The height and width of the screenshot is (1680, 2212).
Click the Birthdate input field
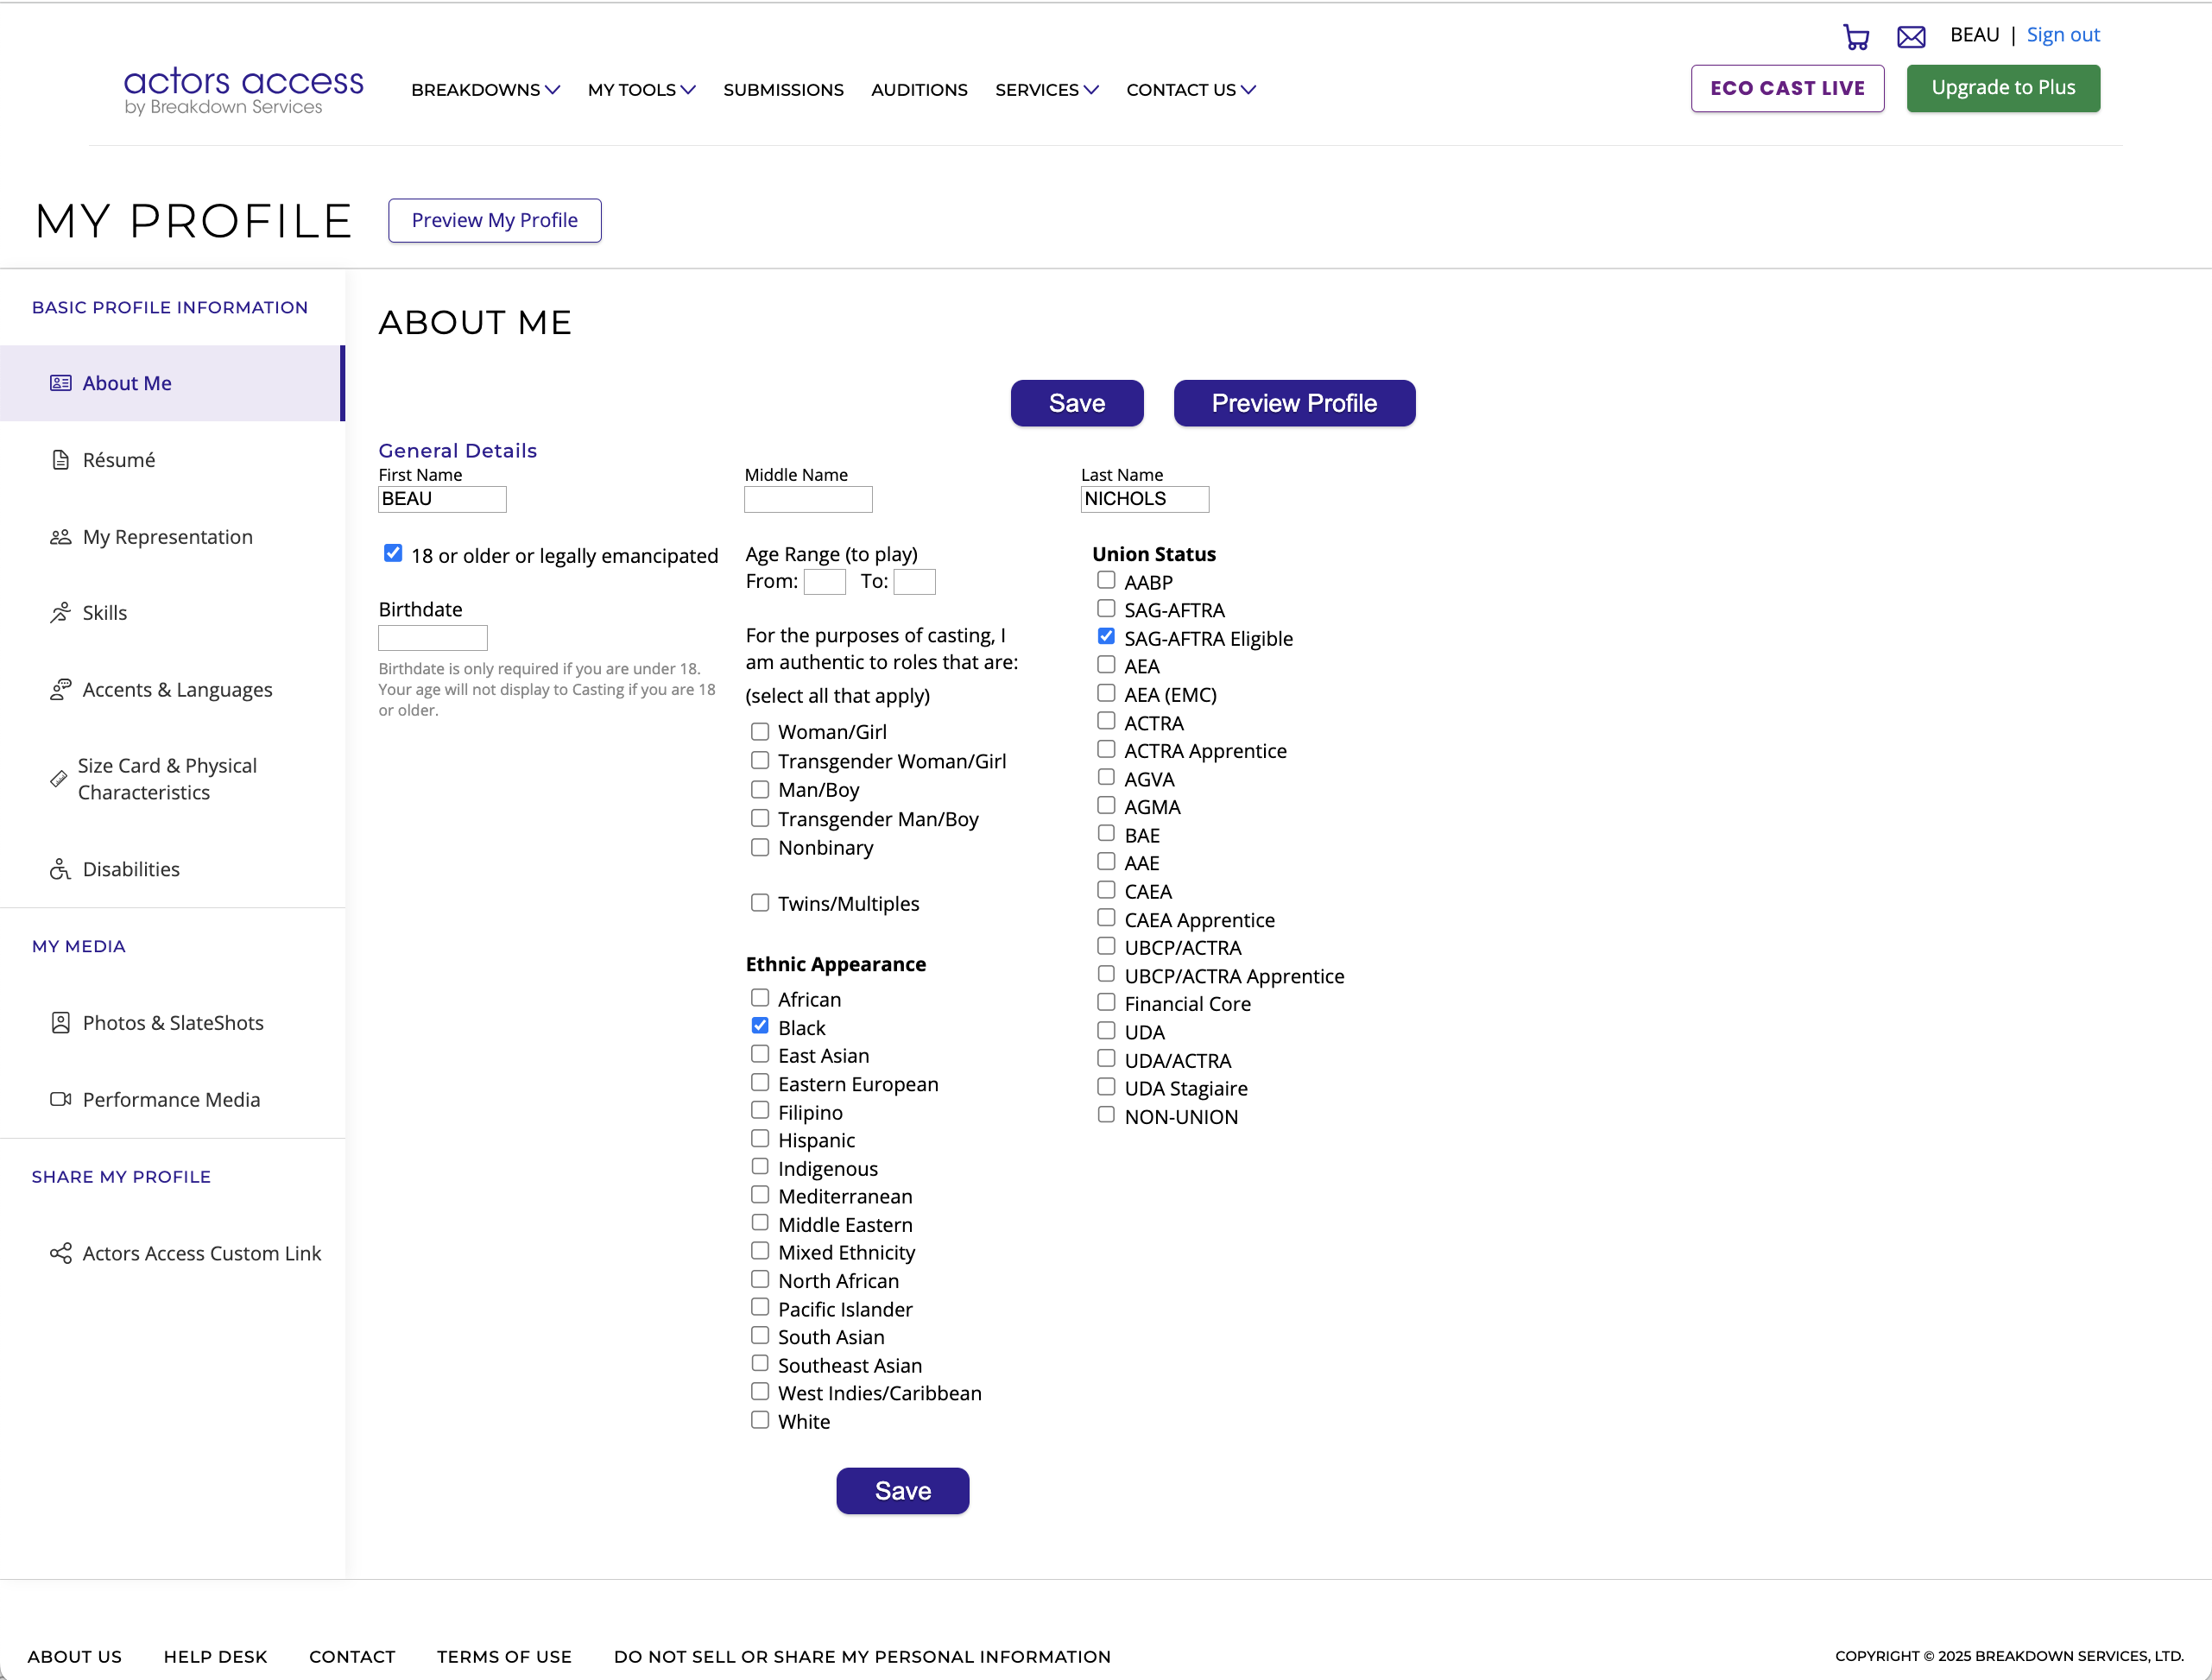[432, 638]
